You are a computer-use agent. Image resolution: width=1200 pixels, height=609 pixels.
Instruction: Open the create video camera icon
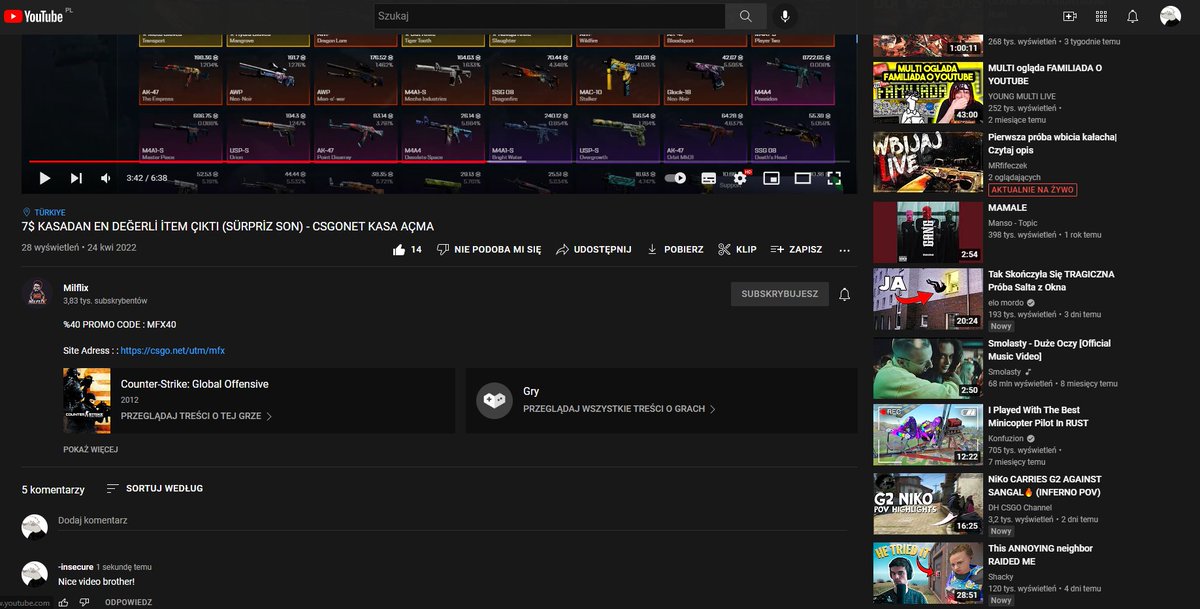pyautogui.click(x=1069, y=16)
